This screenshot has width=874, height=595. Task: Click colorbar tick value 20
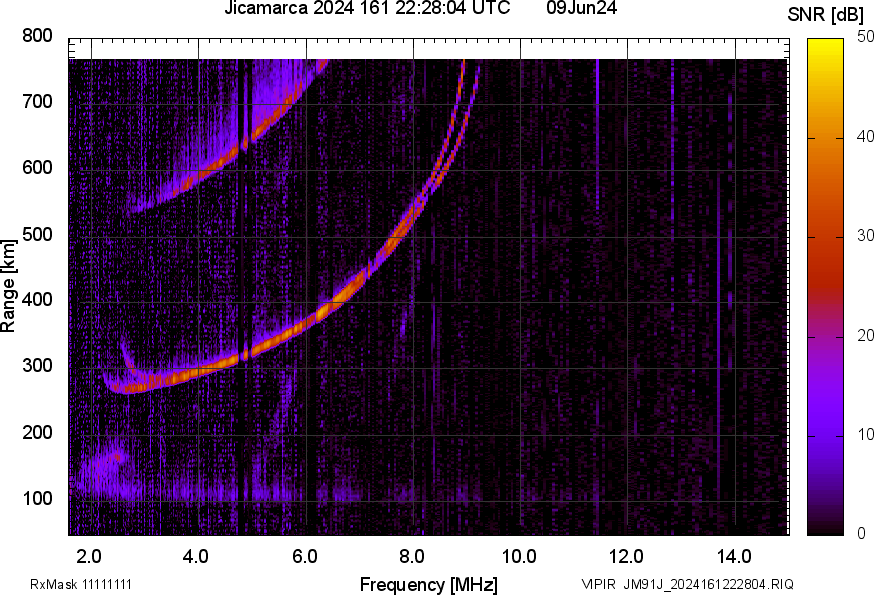point(865,335)
